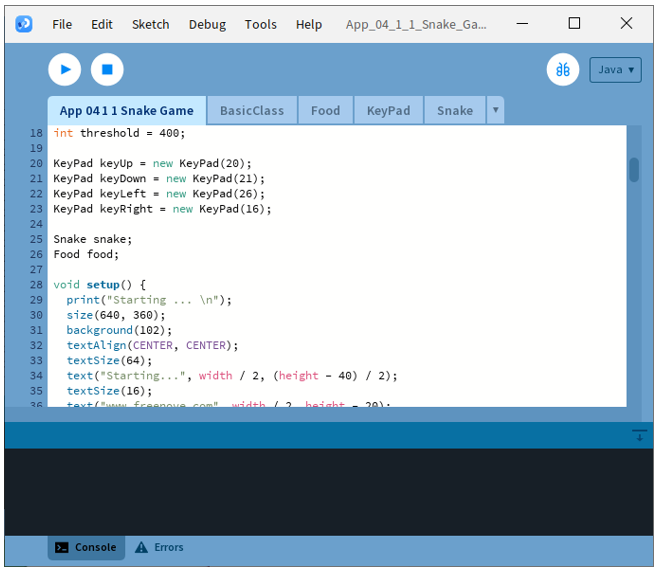Click the 'KeyPad keyUp = new KeyPad(20);' line

coord(152,164)
